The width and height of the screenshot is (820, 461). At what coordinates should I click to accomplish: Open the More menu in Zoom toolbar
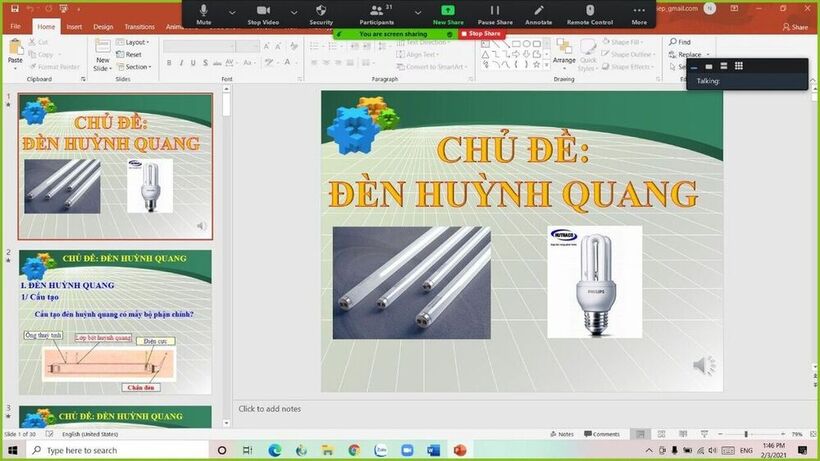tap(639, 14)
